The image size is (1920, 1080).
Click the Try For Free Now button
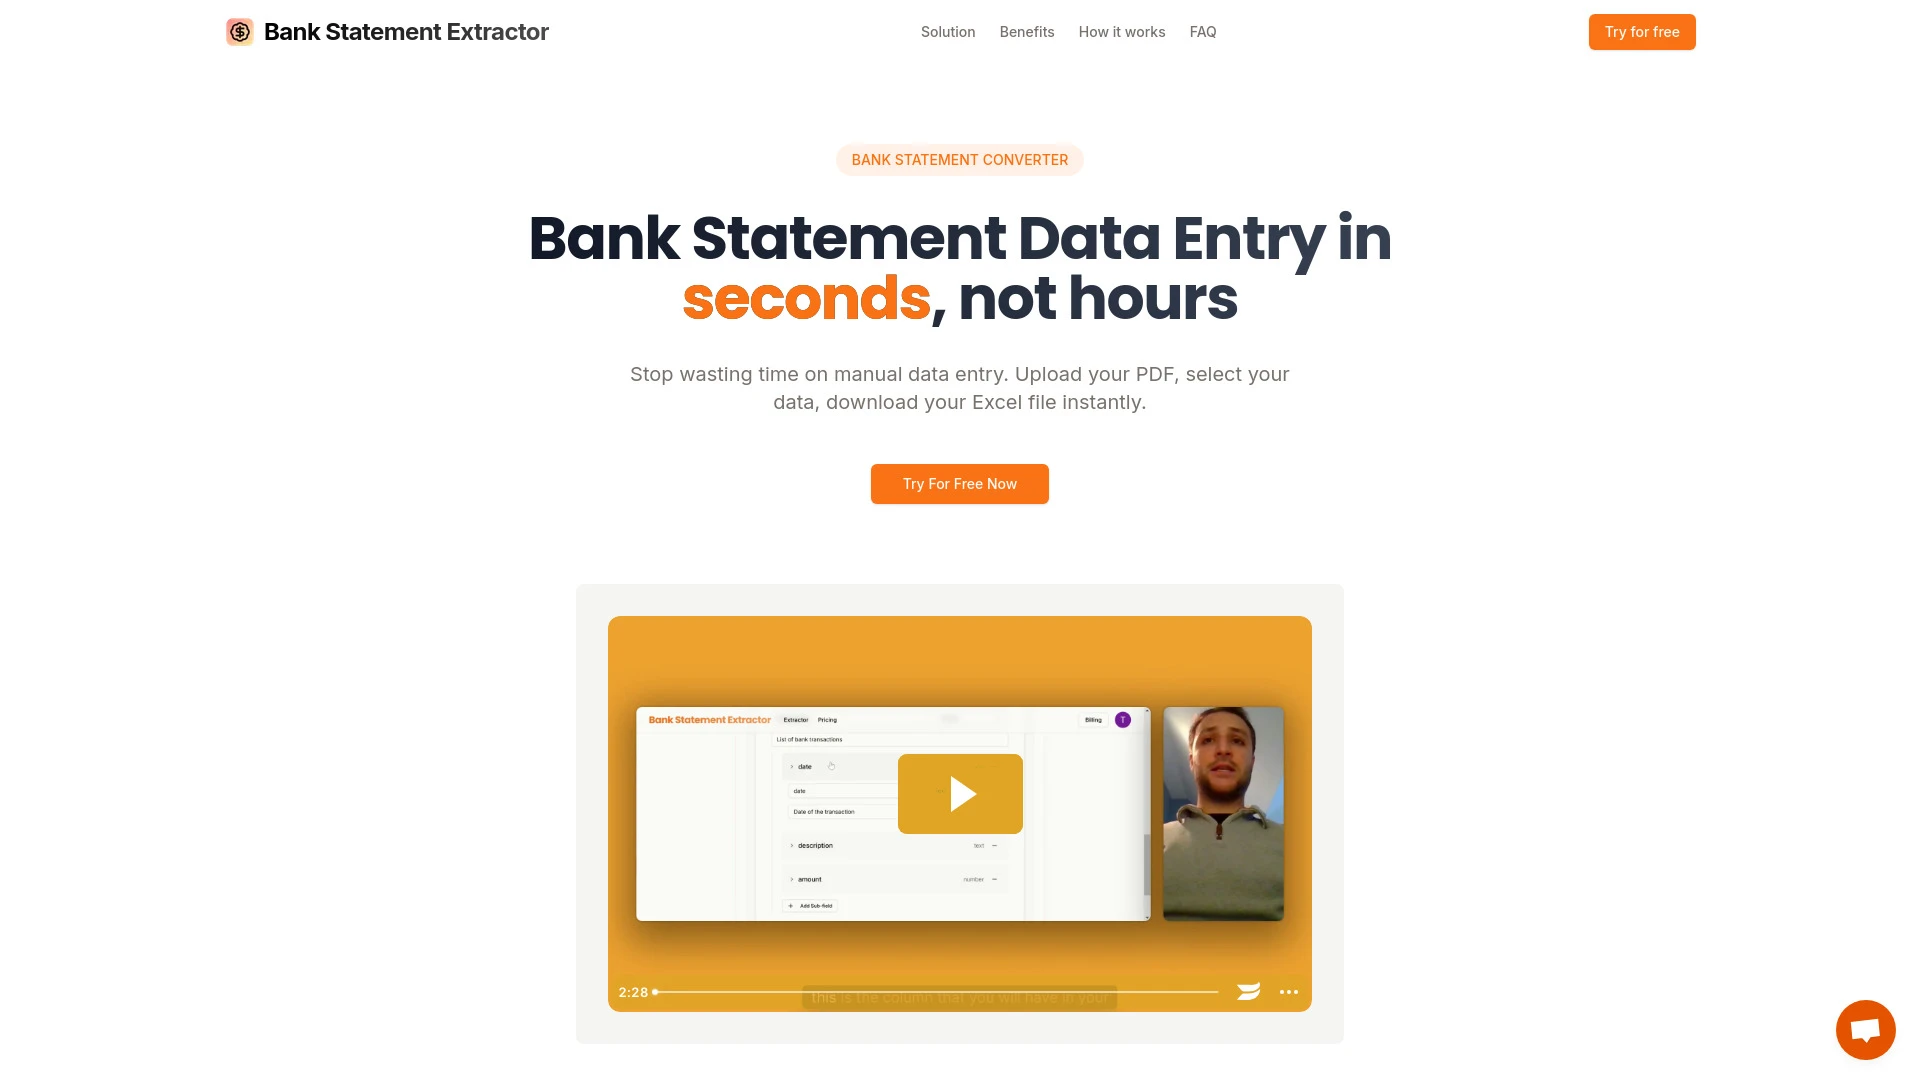tap(960, 483)
